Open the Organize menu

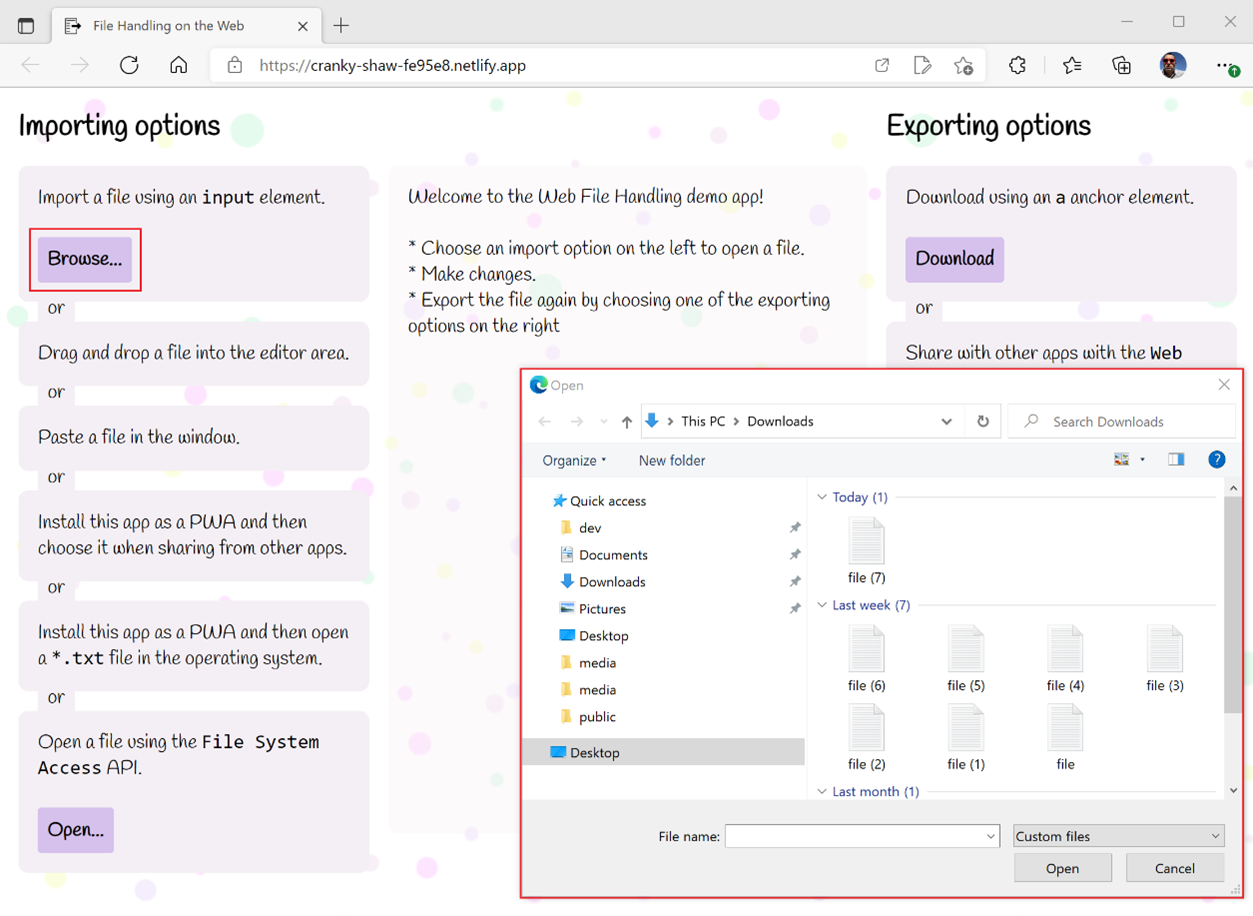pyautogui.click(x=574, y=460)
